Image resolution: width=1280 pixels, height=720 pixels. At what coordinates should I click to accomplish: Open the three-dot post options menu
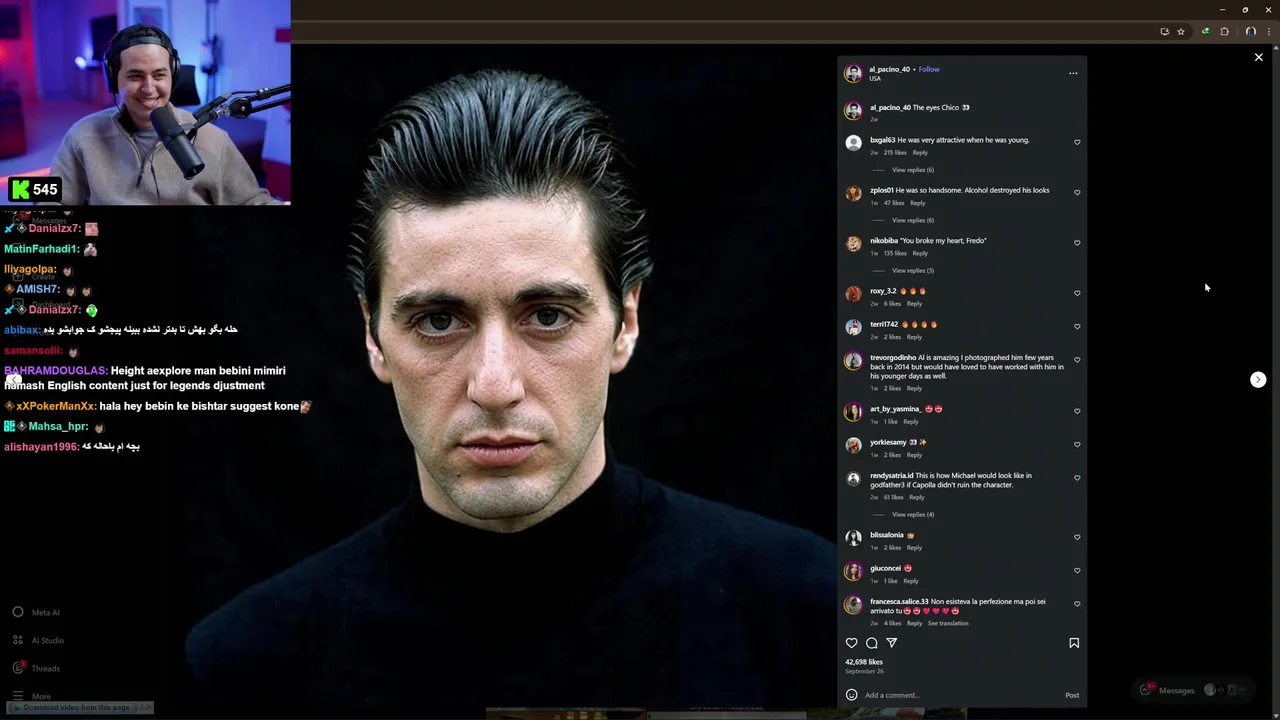point(1073,73)
